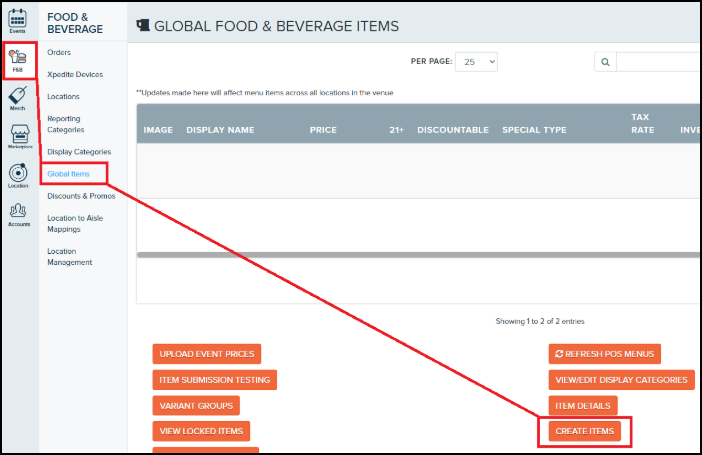The image size is (702, 455).
Task: Click the Image column header
Action: point(158,130)
